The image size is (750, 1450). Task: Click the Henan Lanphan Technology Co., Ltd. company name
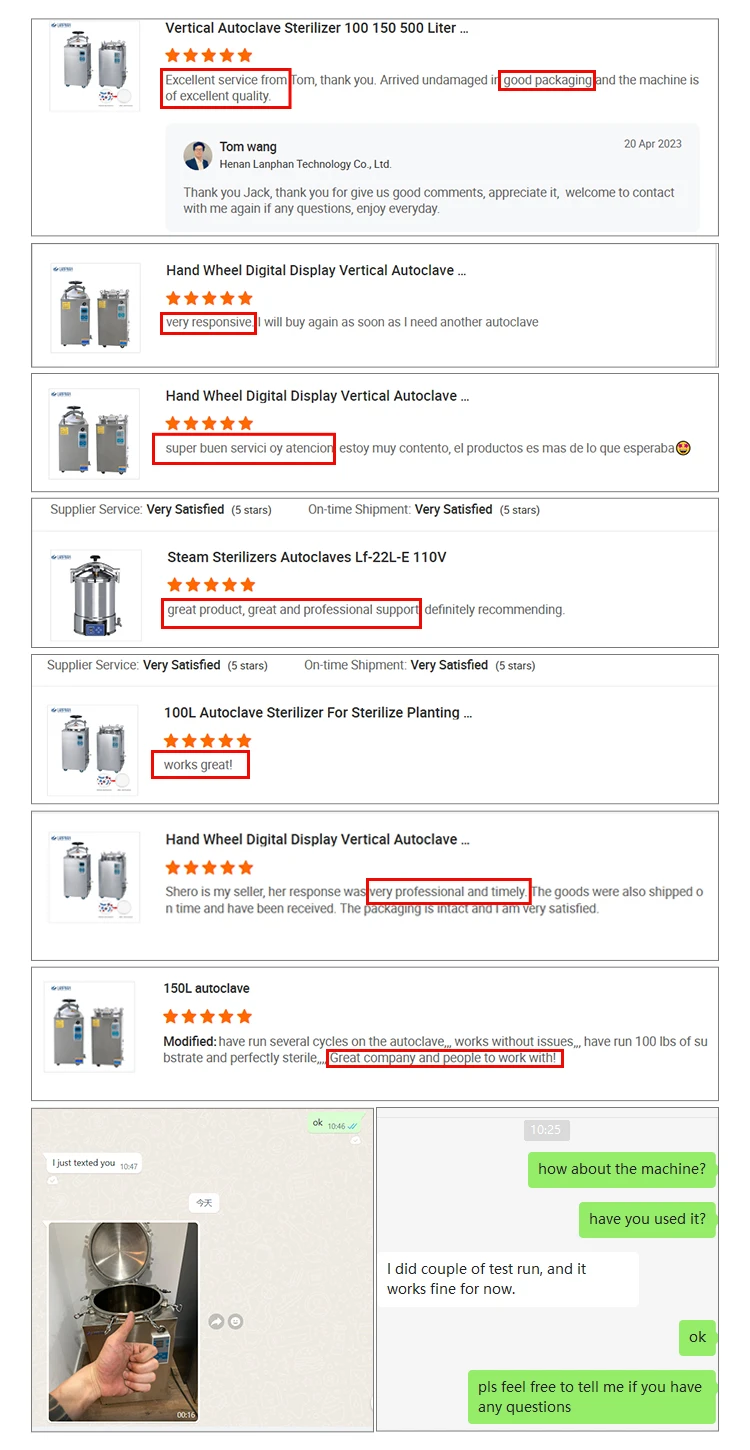[305, 164]
